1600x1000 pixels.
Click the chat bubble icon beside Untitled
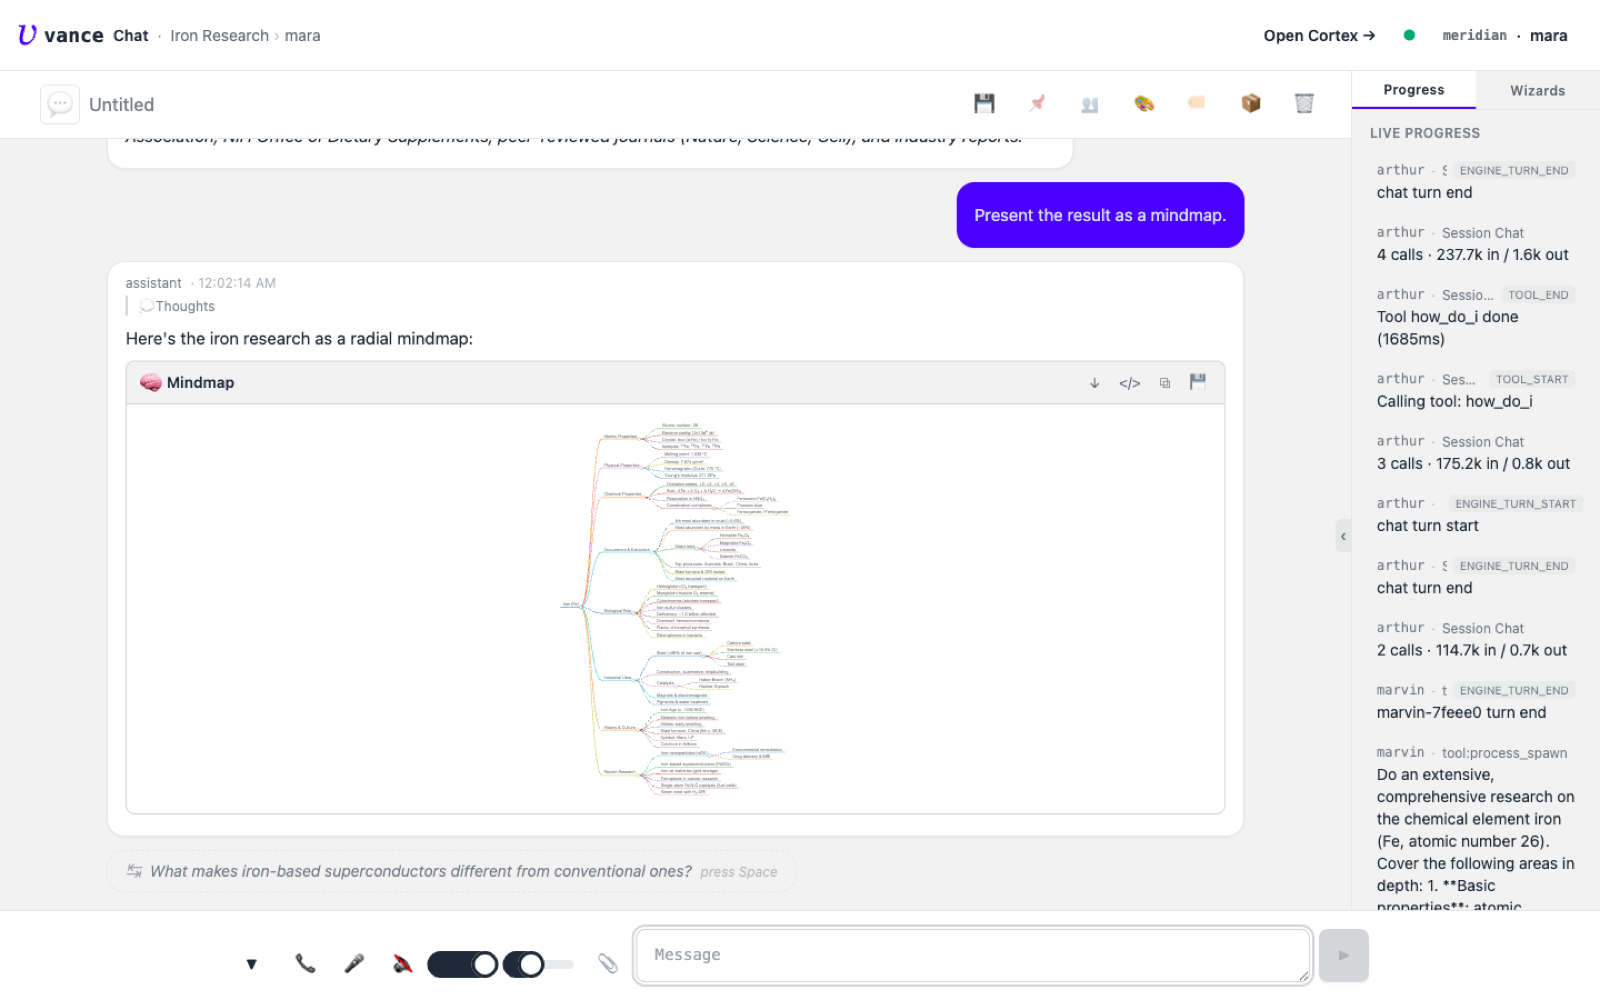(60, 104)
